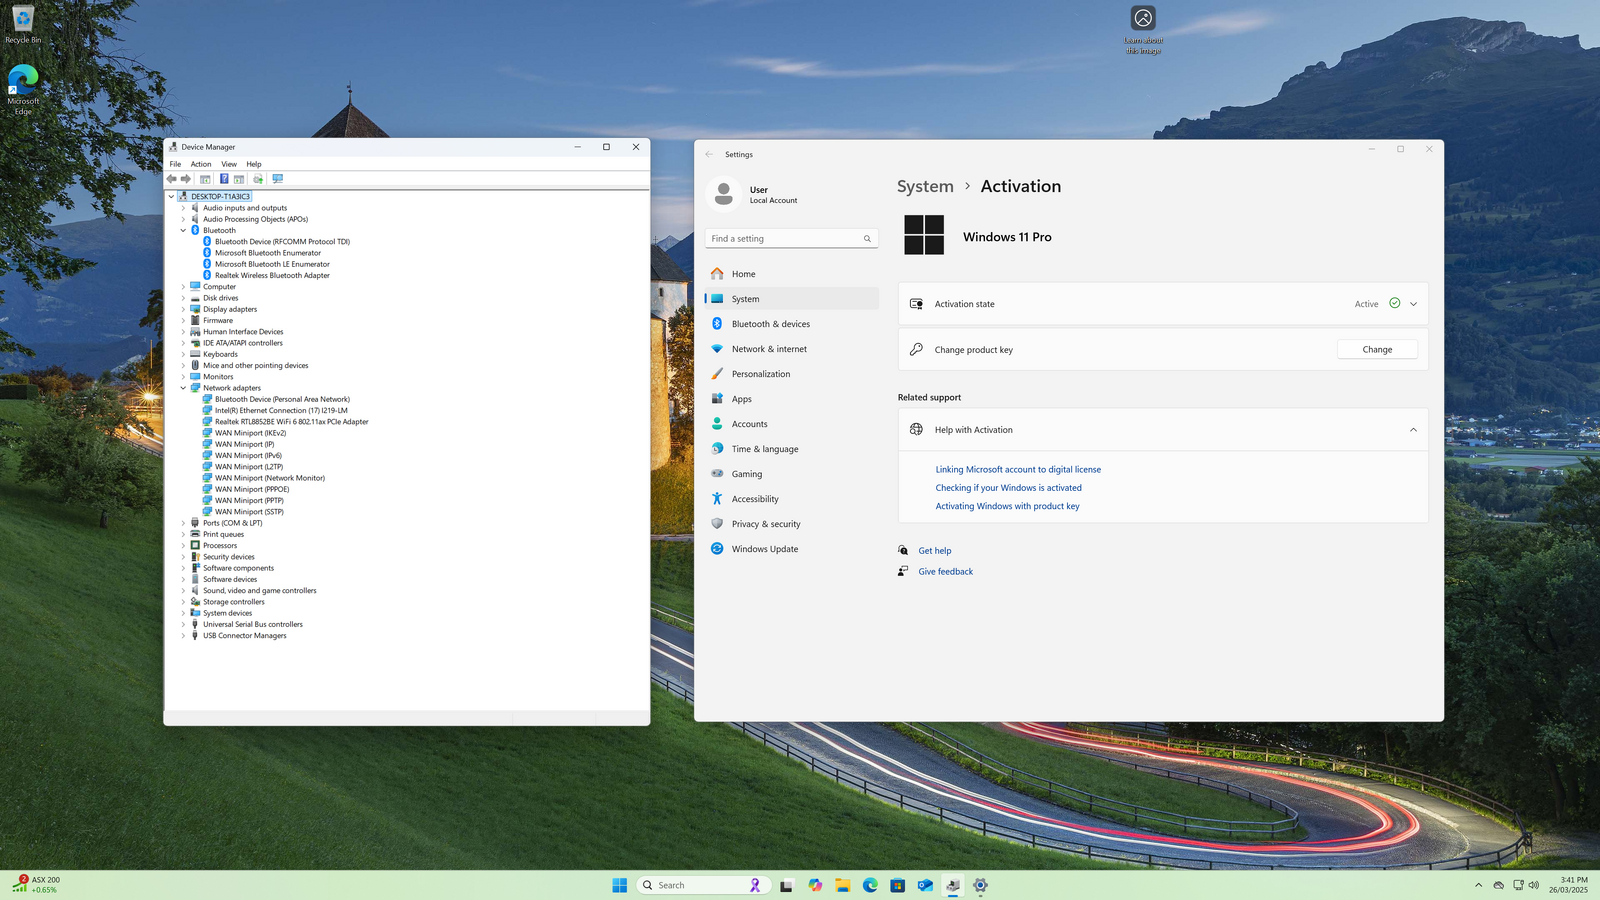Select Realtek RTL8852BE WiFi 6 adapter
Screen dimensions: 1600x900
pyautogui.click(x=292, y=422)
